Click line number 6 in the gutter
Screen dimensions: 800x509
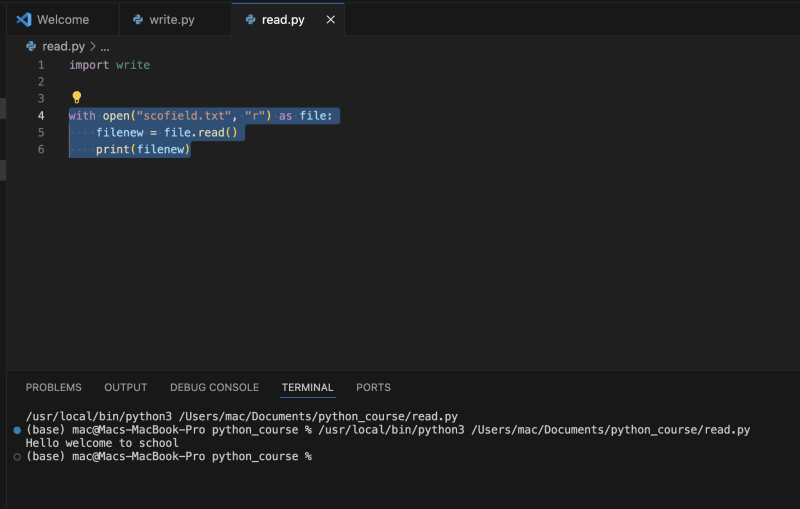(x=41, y=149)
